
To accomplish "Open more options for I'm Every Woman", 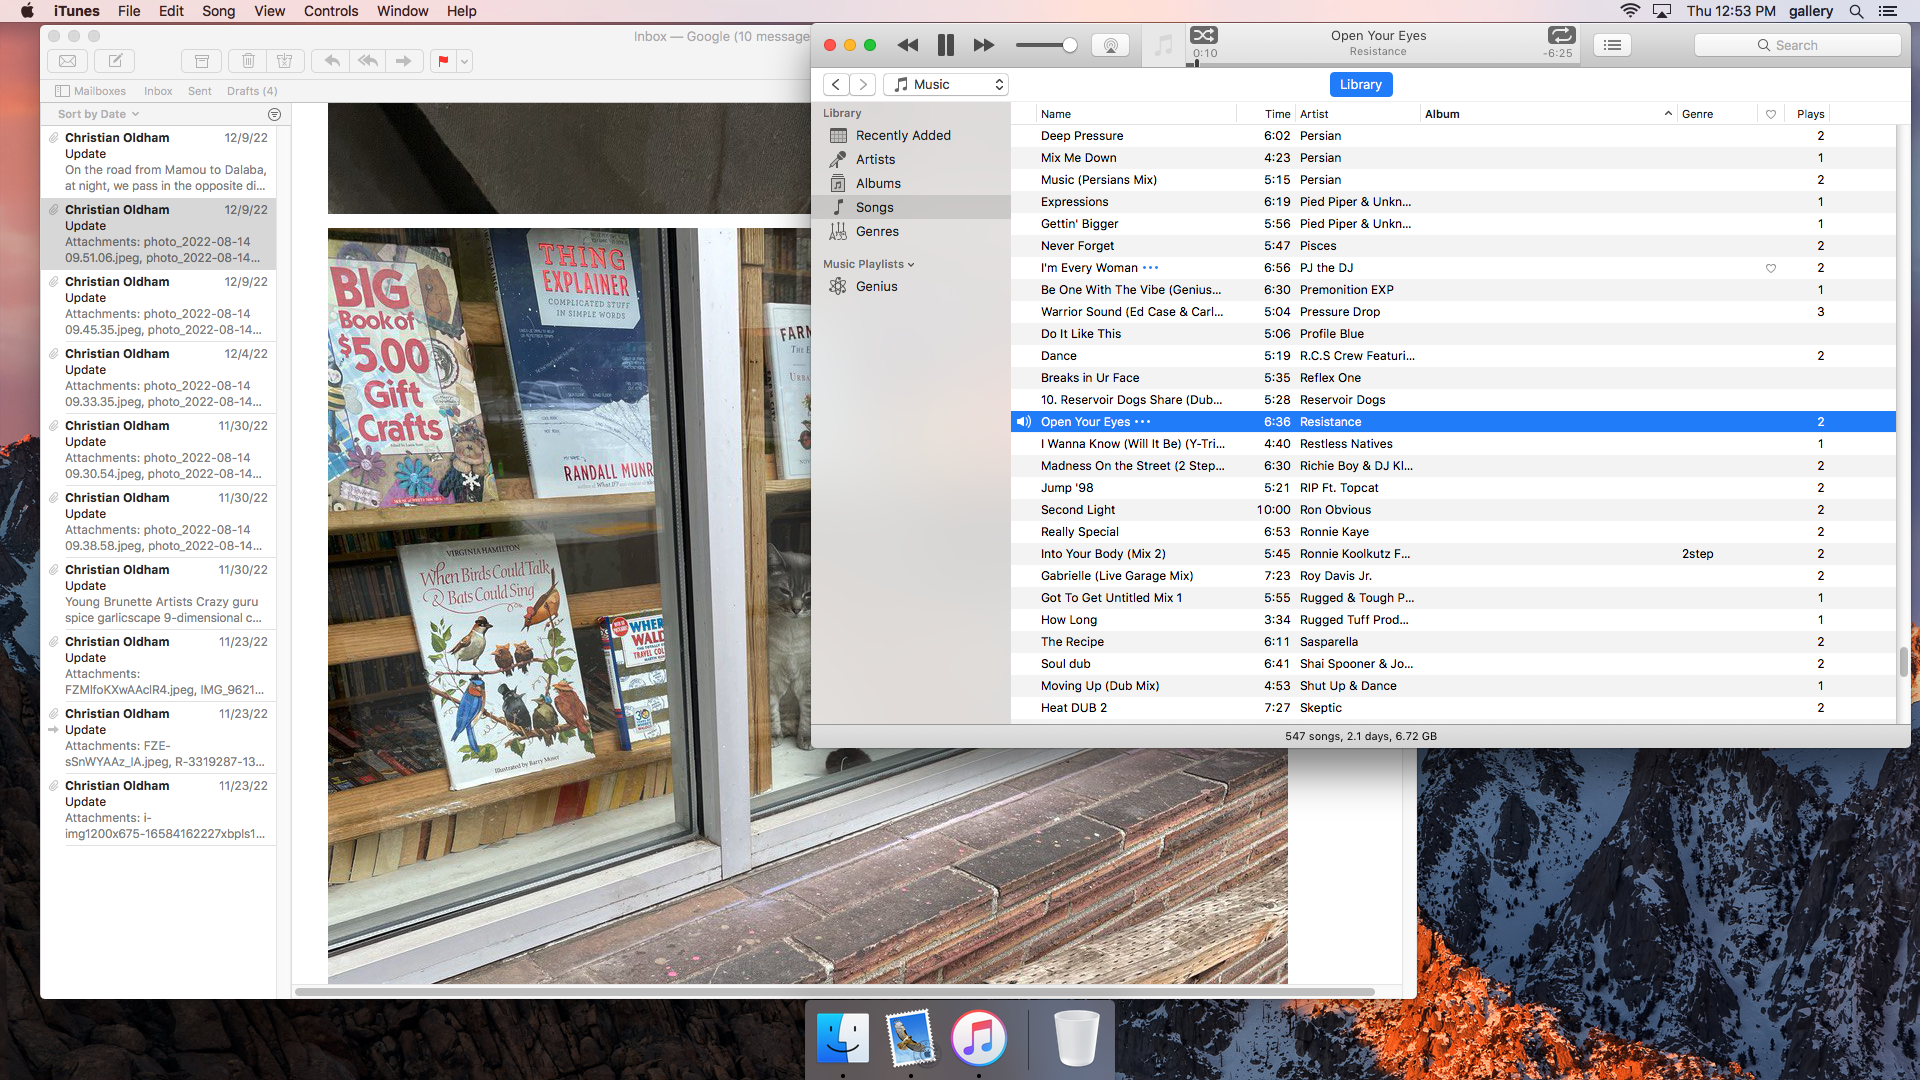I will tap(1151, 267).
